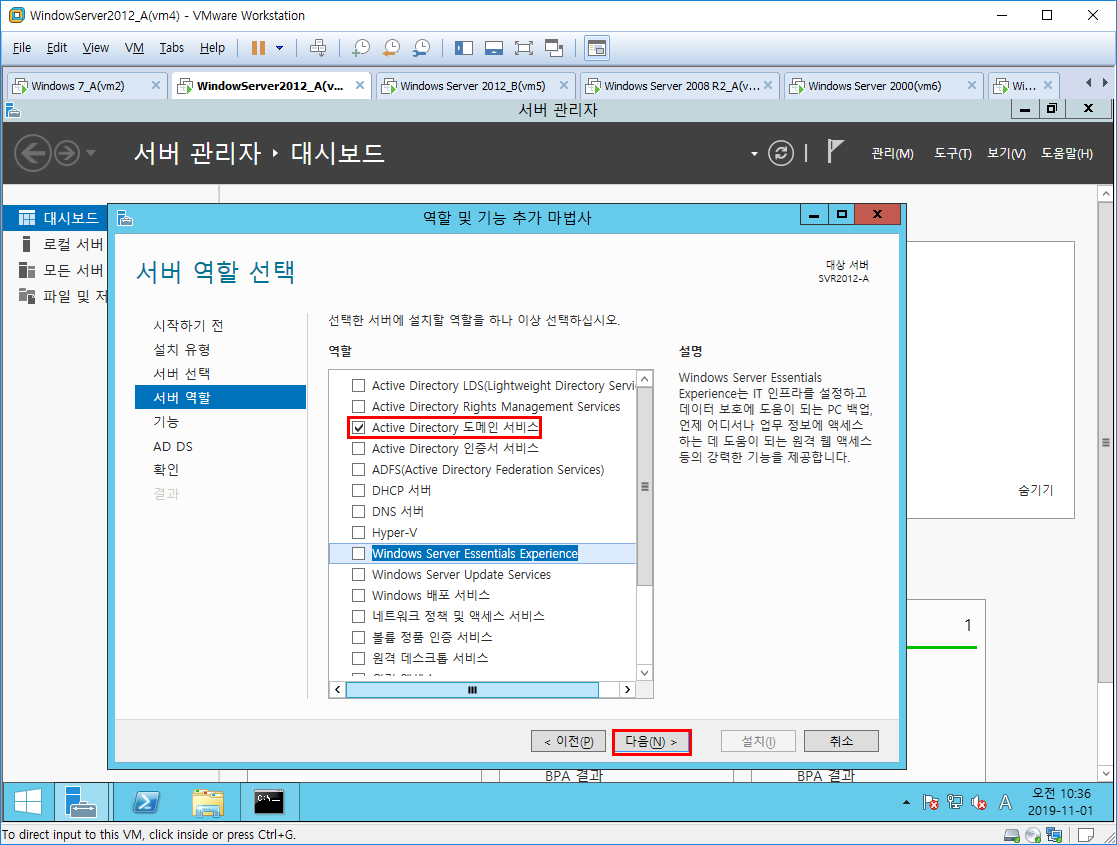Screen dimensions: 1117x845
Task: Open the VM menu
Action: coord(134,48)
